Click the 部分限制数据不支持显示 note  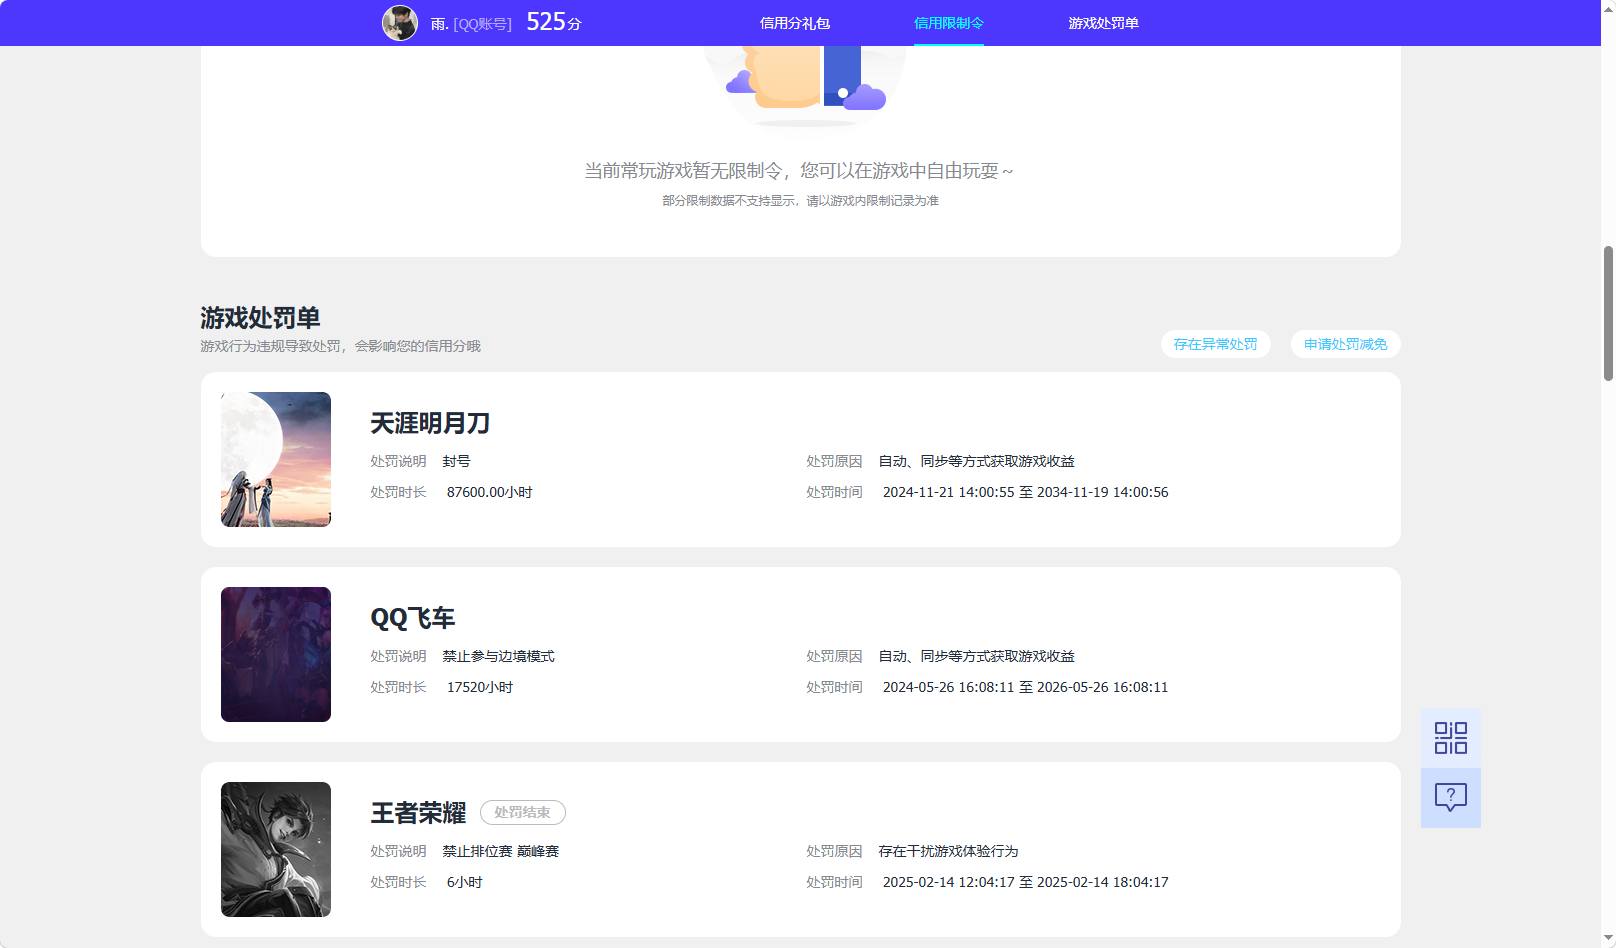point(800,201)
